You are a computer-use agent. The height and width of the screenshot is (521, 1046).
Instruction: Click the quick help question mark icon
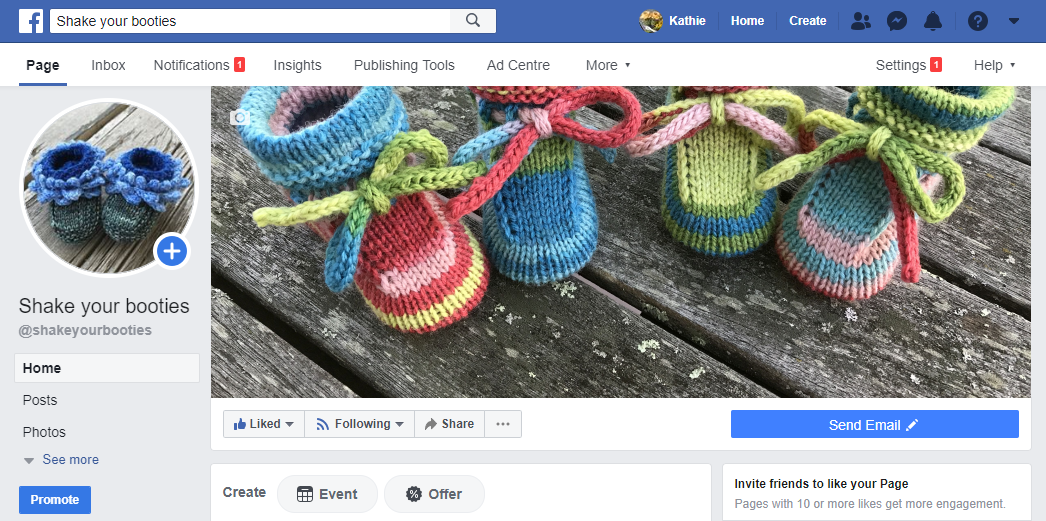[x=978, y=21]
